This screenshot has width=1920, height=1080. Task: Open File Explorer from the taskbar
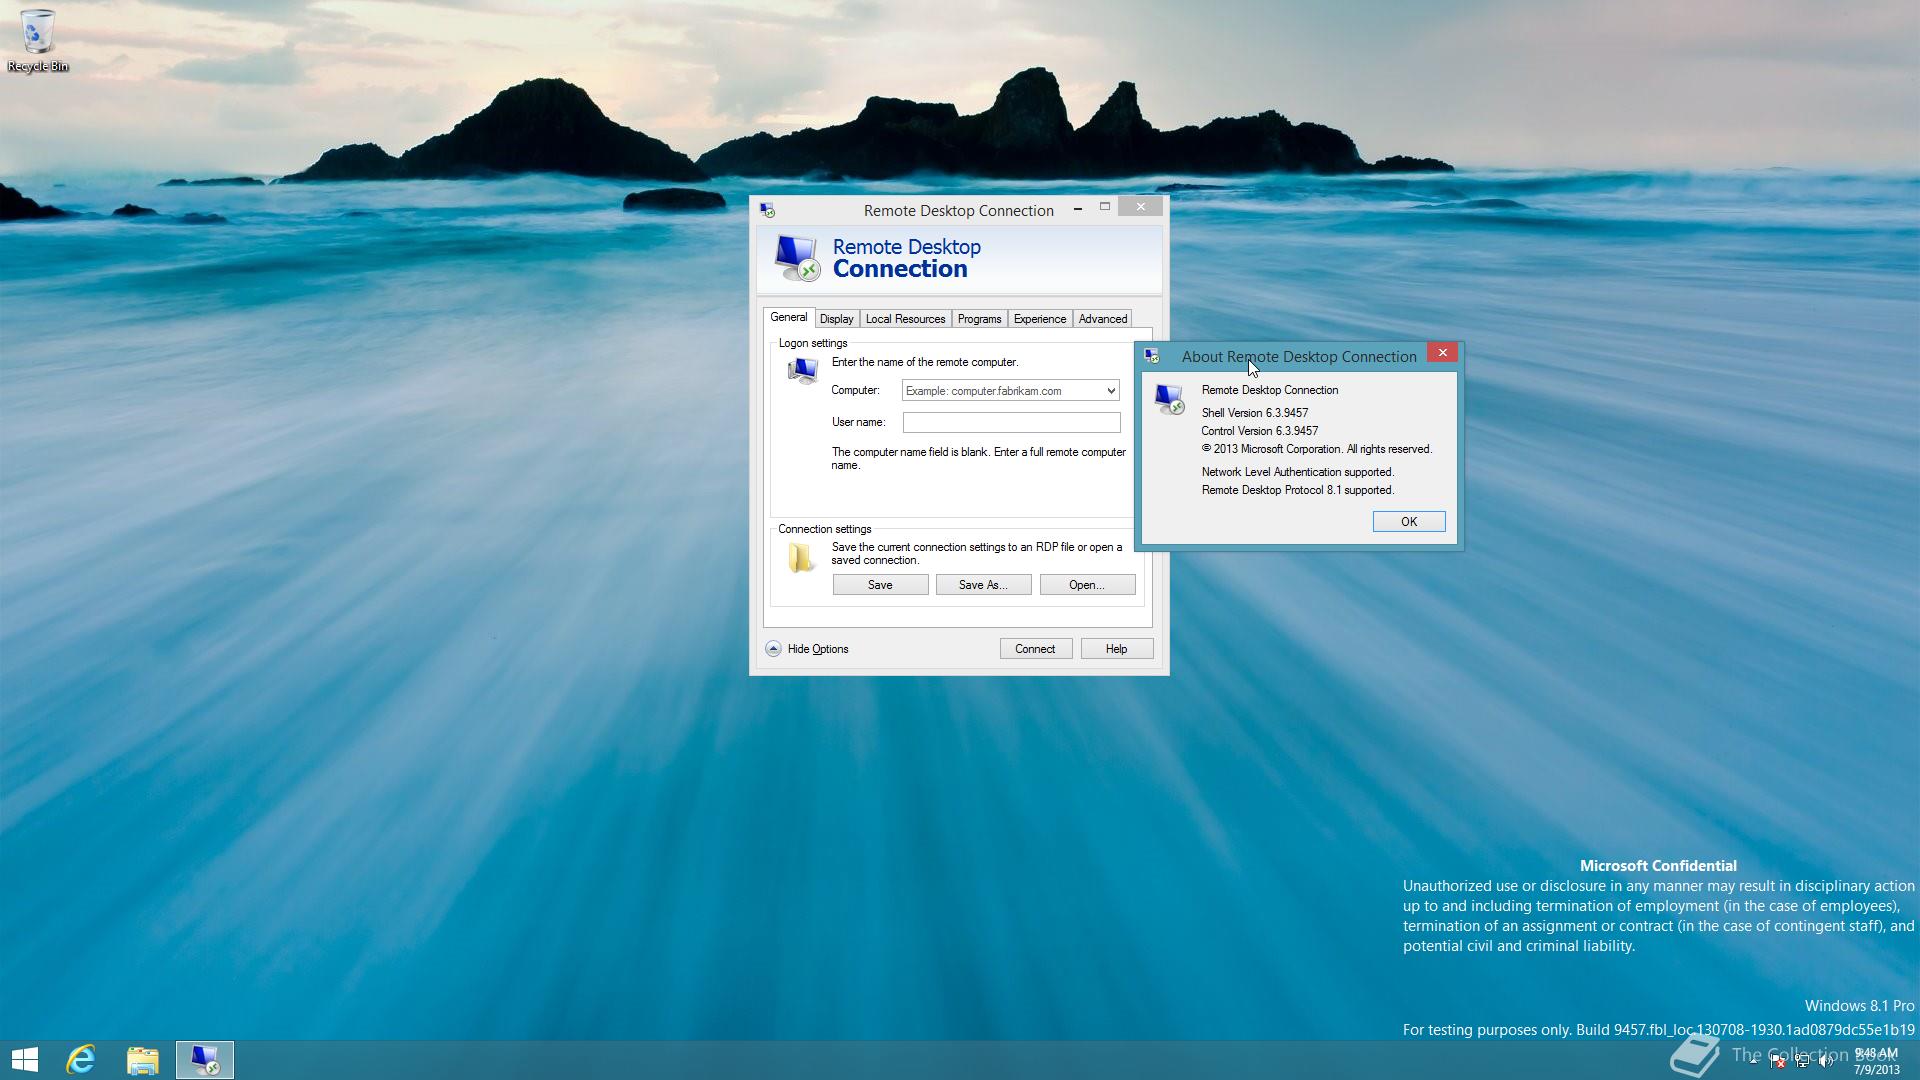click(x=143, y=1060)
